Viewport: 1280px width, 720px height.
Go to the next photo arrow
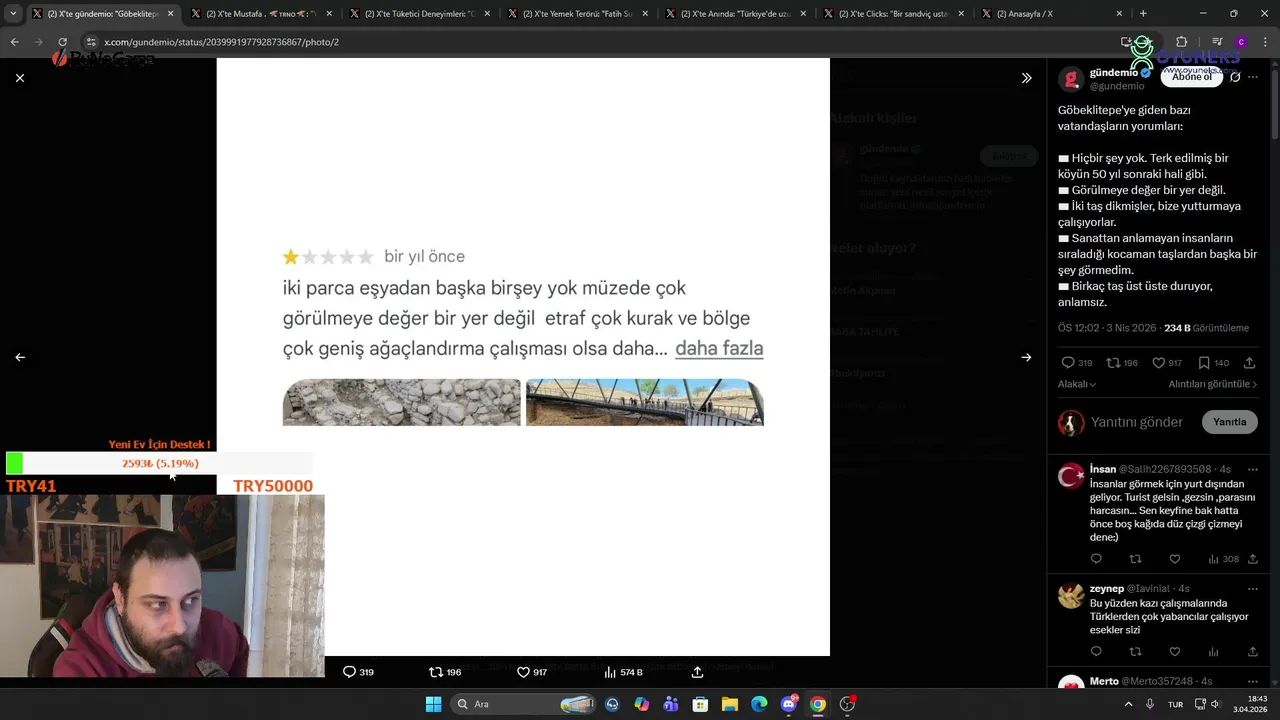point(1026,357)
